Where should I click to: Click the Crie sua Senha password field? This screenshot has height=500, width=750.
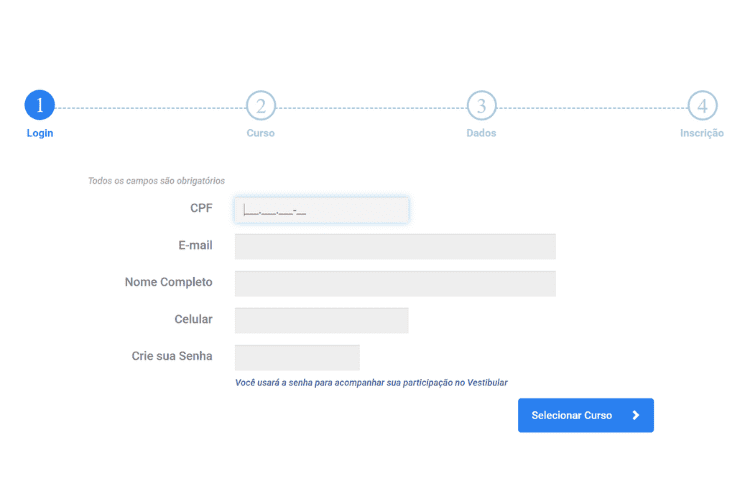297,357
